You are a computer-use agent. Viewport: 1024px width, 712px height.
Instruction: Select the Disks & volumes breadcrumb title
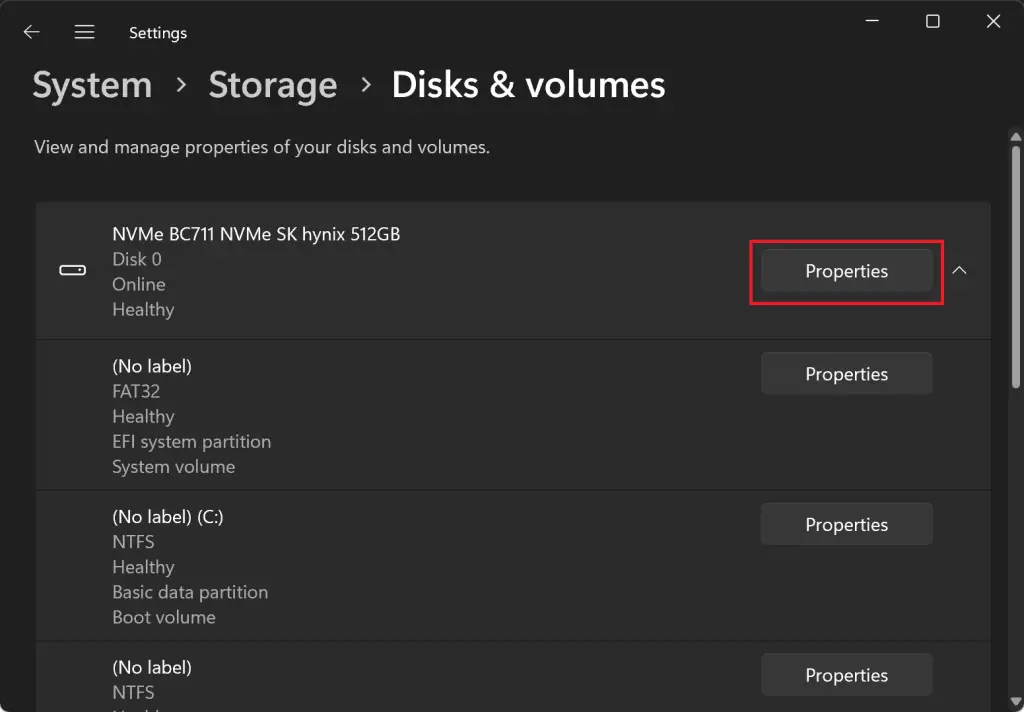pos(529,85)
